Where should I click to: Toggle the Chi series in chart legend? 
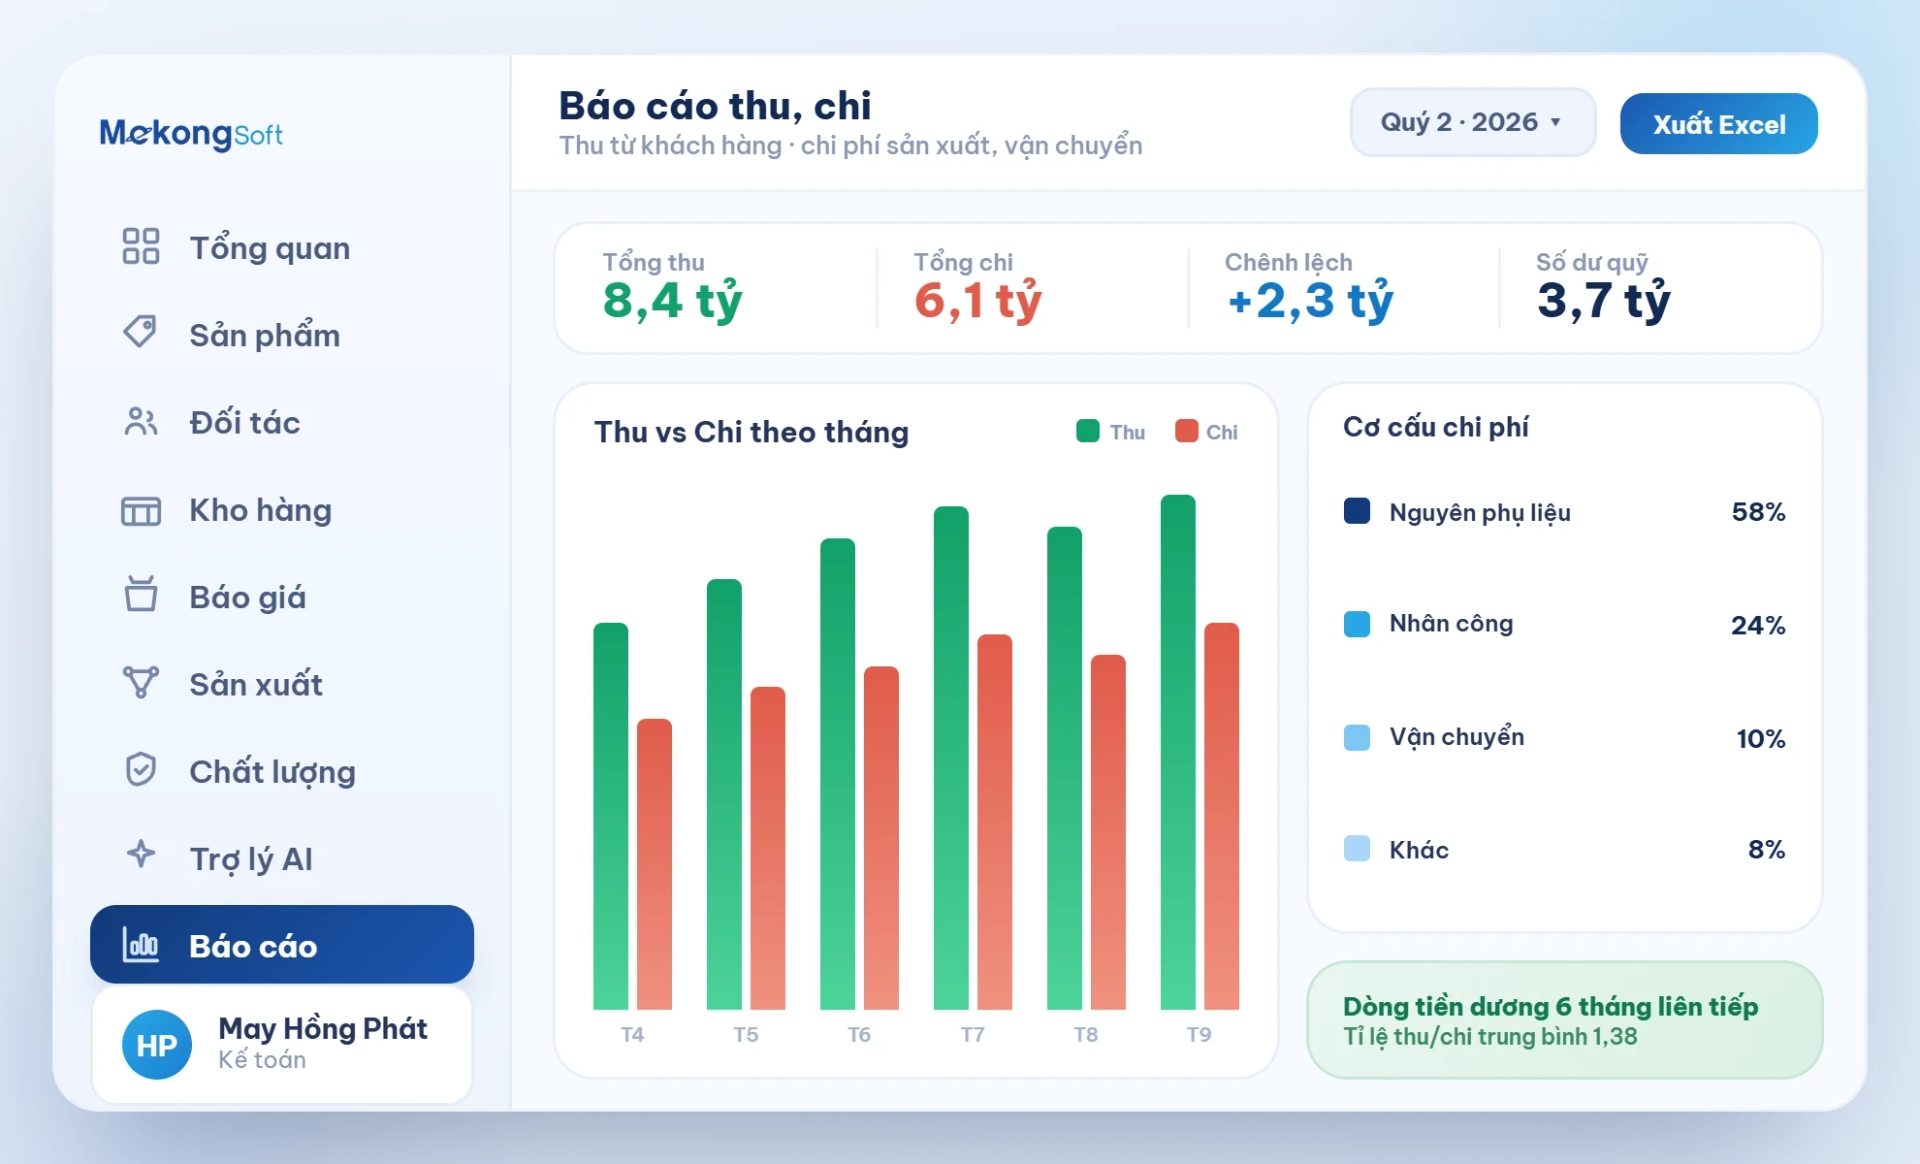(x=1207, y=432)
